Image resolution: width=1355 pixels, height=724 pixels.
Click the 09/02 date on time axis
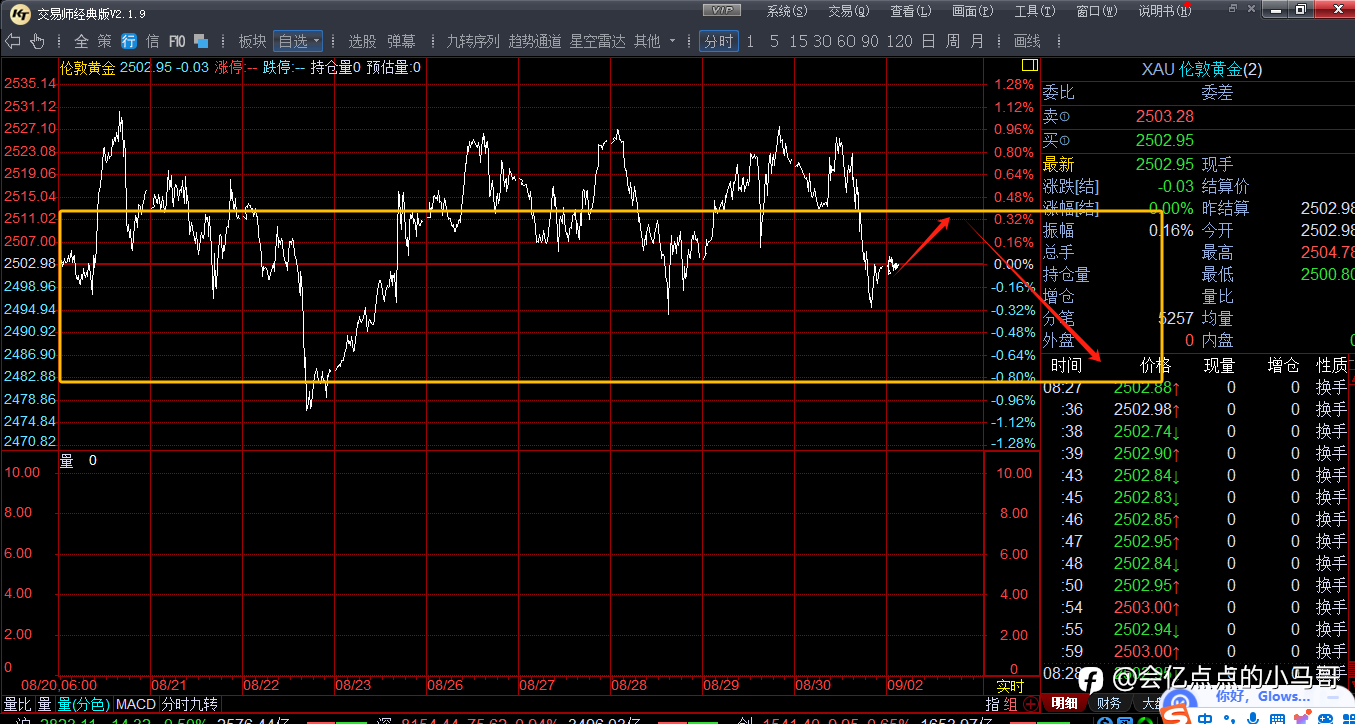pos(906,685)
